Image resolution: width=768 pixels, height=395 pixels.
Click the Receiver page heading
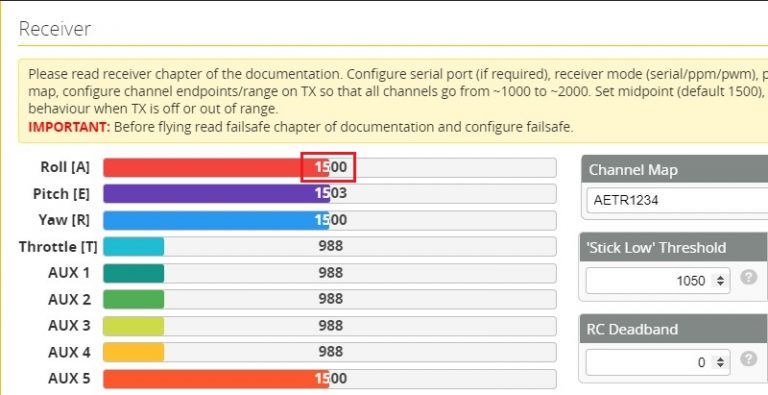[54, 29]
